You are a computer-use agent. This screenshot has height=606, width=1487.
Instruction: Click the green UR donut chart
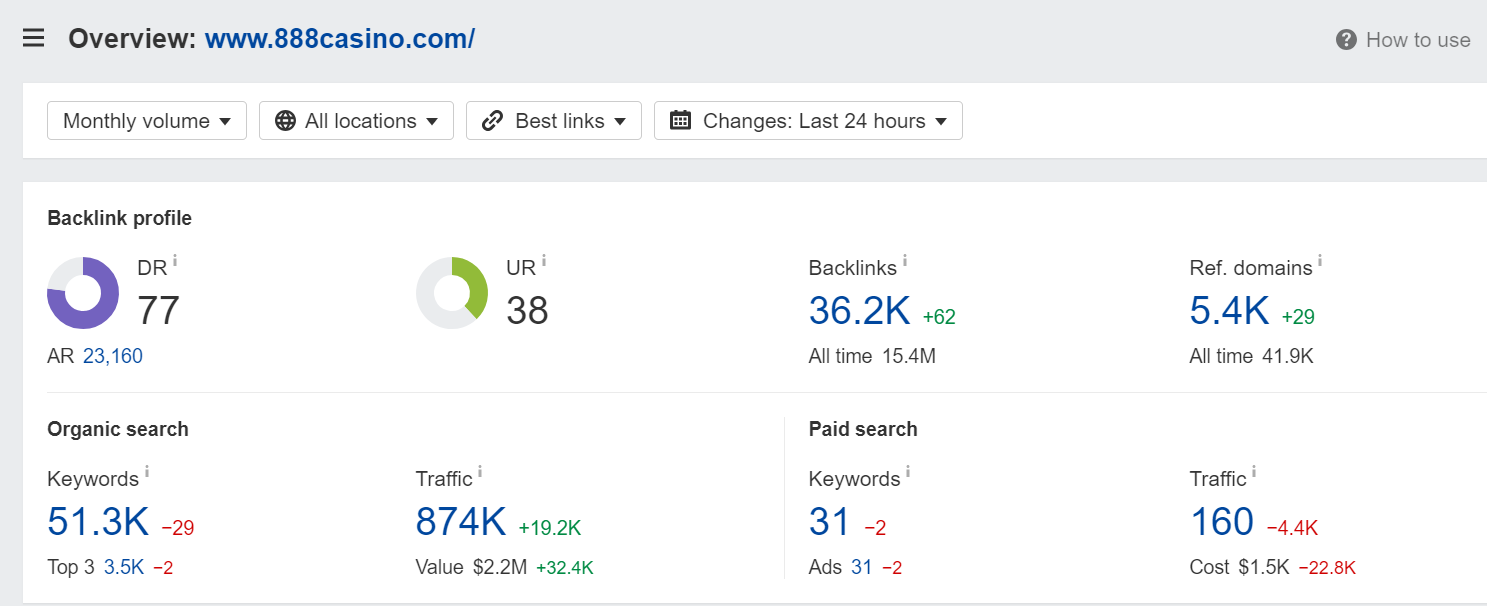(452, 293)
